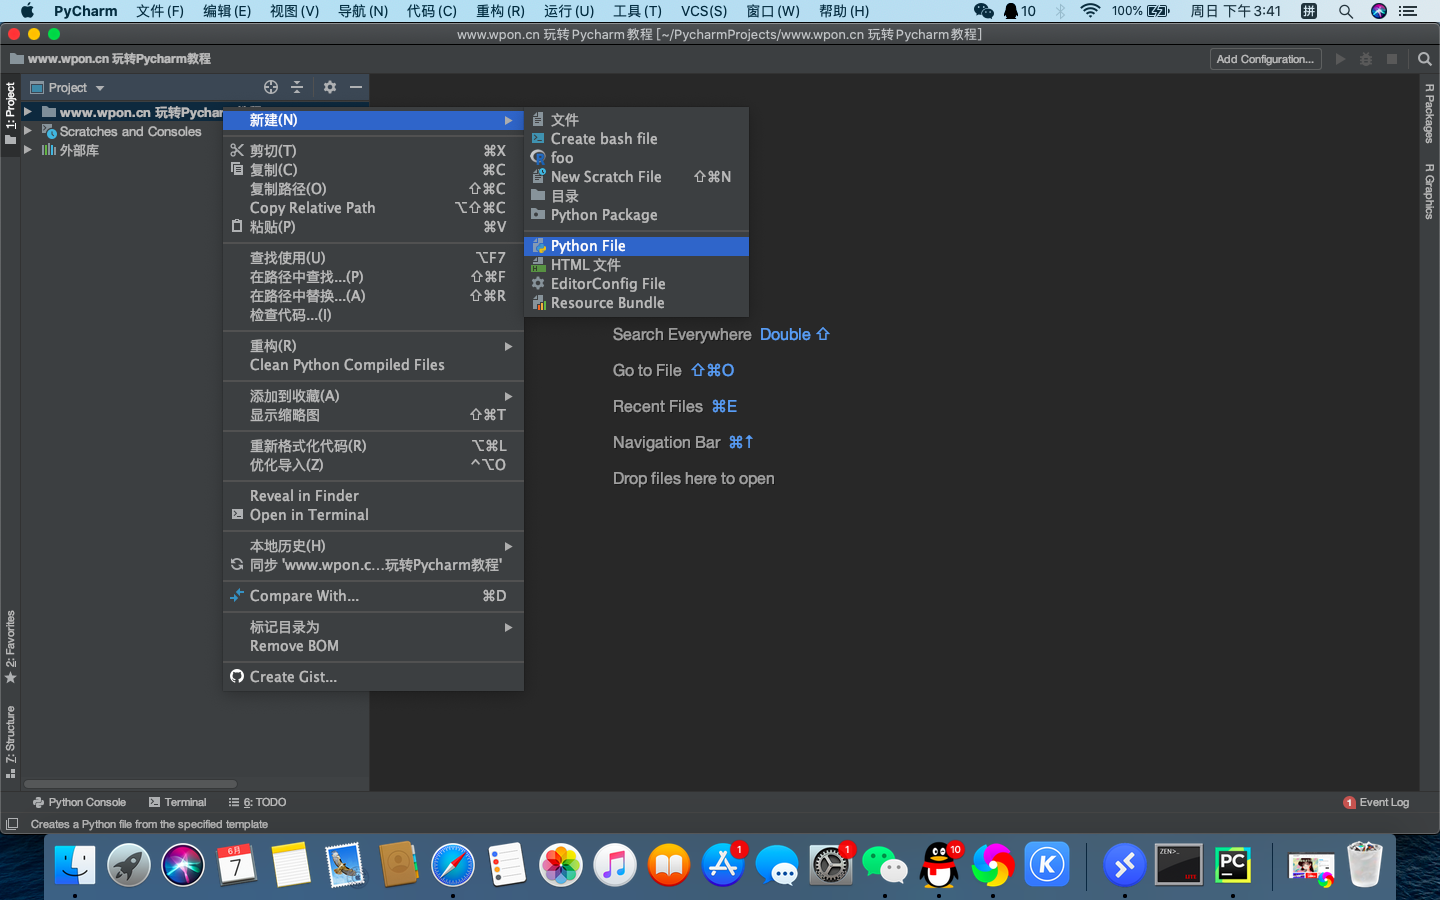Select New Scratch File entry

click(636, 177)
